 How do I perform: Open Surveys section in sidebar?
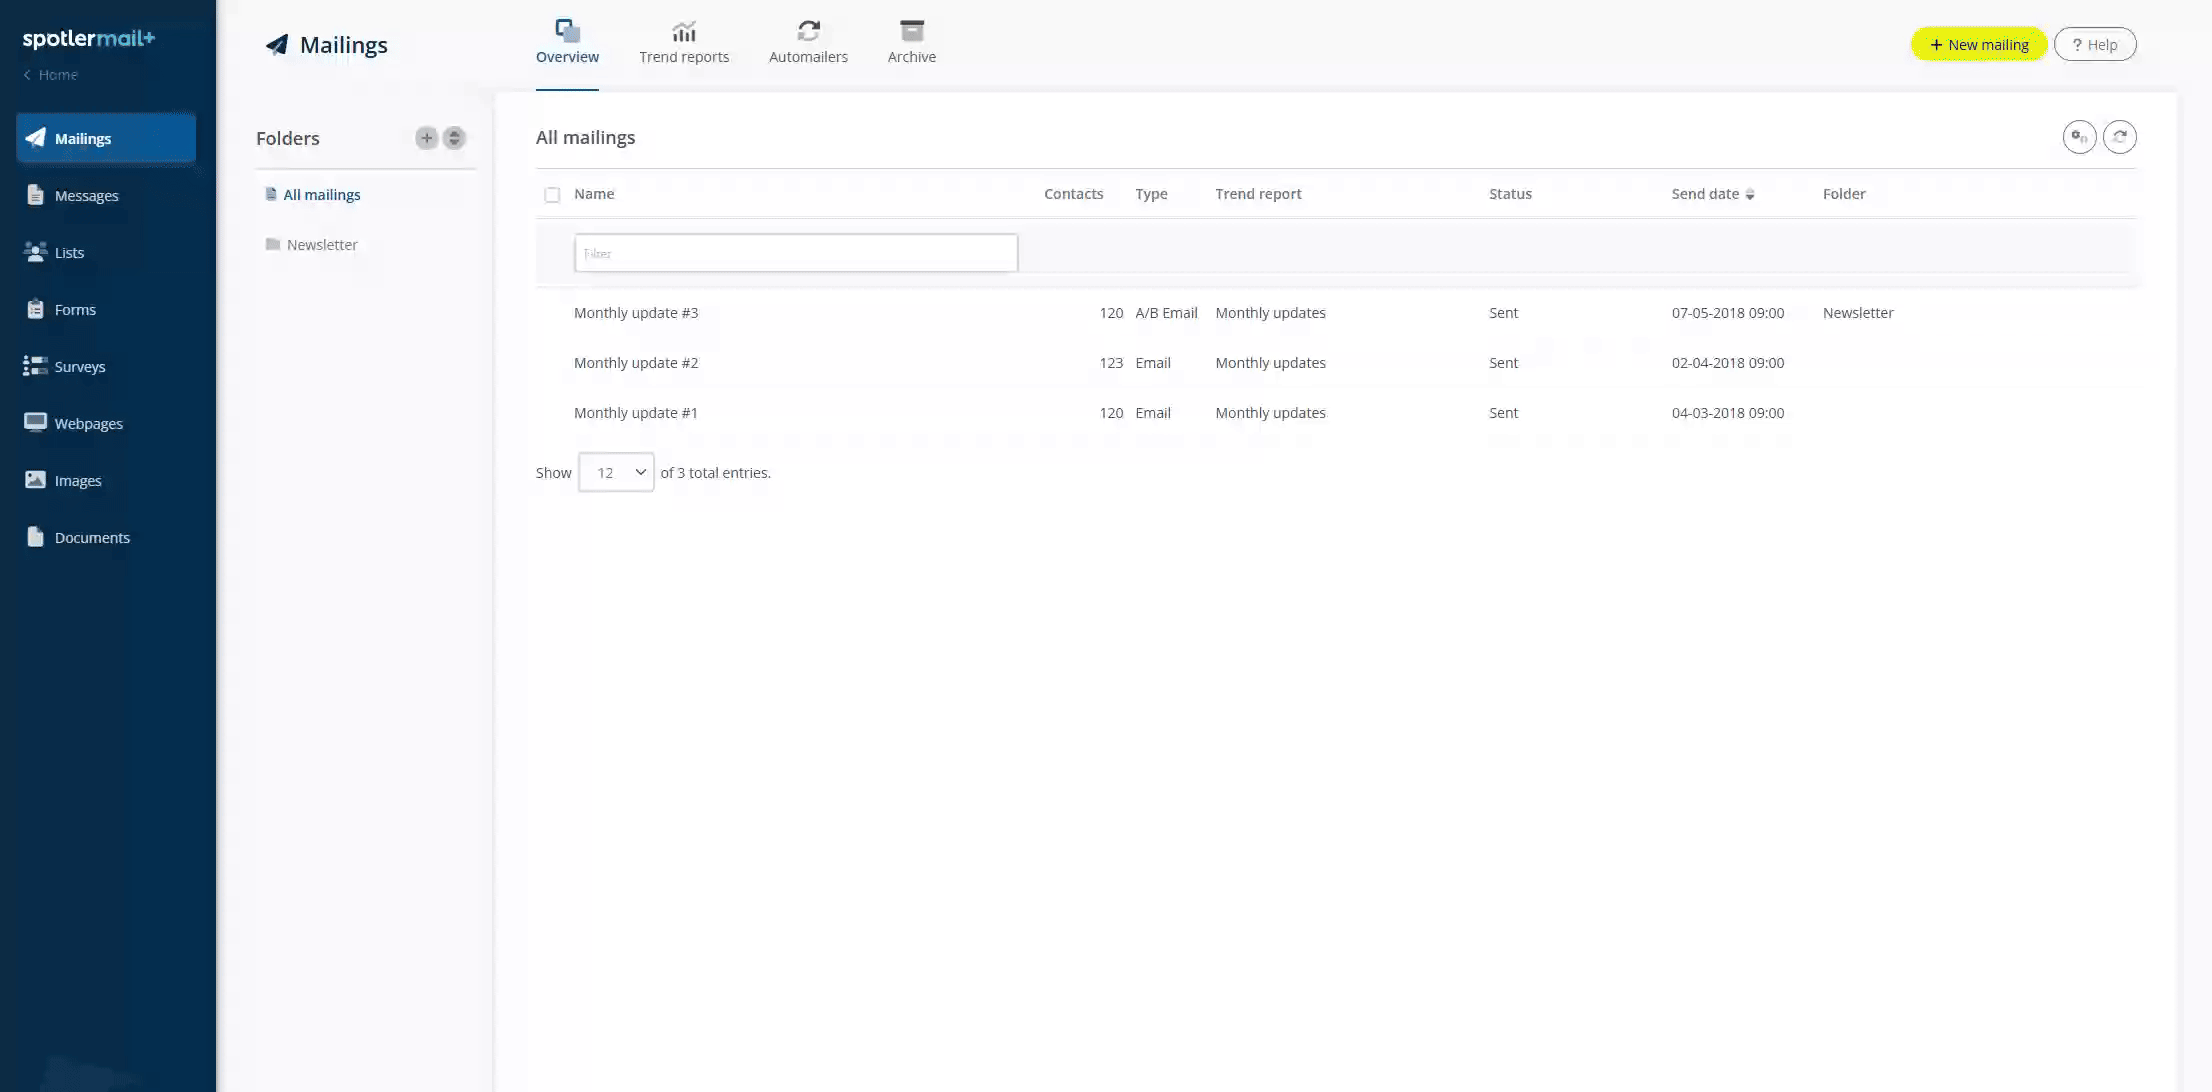(79, 367)
